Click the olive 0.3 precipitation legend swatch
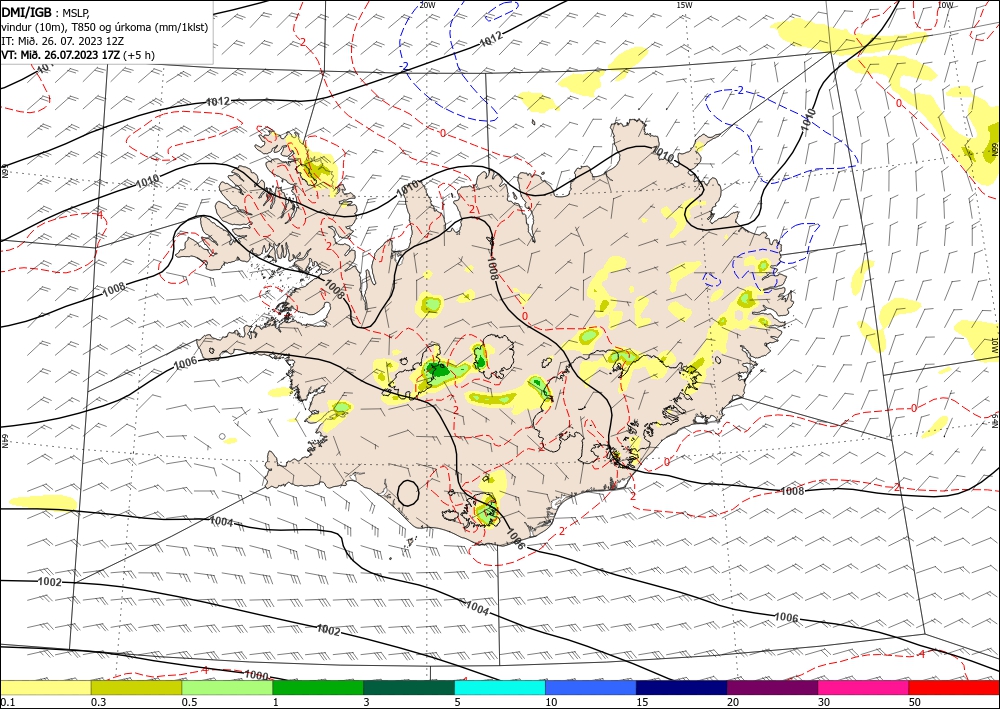1000x709 pixels. point(136,687)
